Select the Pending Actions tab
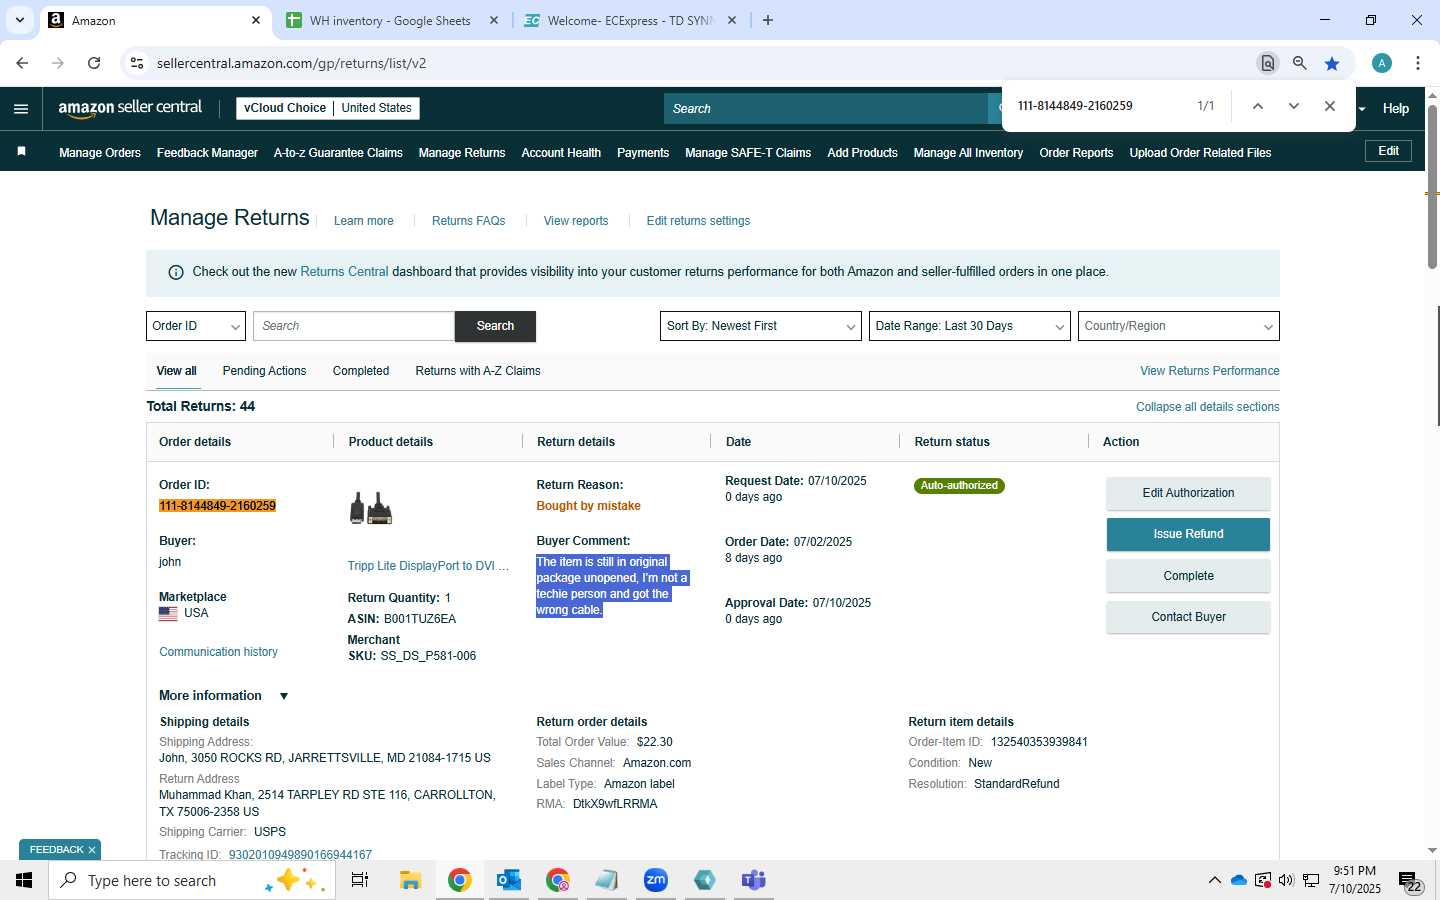 tap(264, 371)
